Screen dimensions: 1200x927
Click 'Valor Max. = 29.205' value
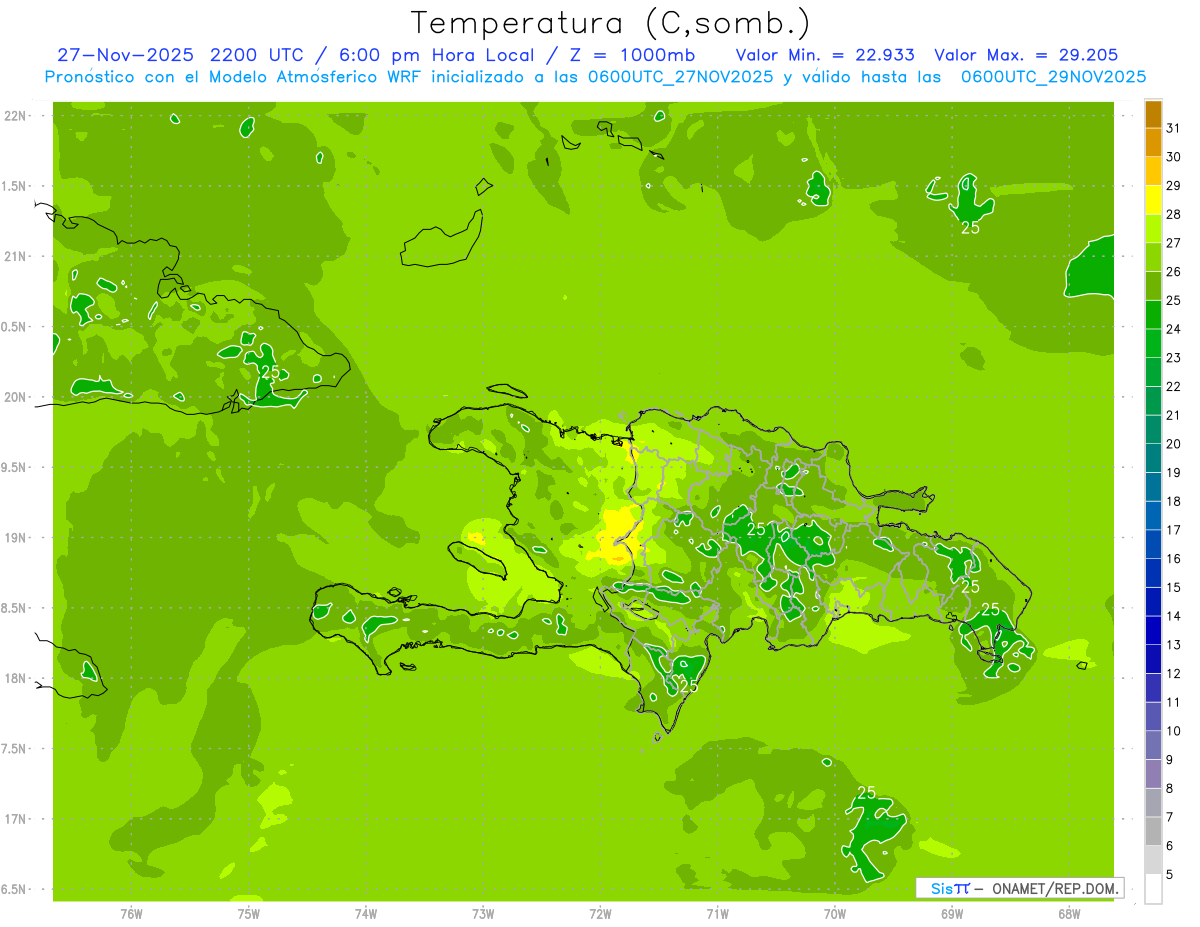[x=1026, y=55]
